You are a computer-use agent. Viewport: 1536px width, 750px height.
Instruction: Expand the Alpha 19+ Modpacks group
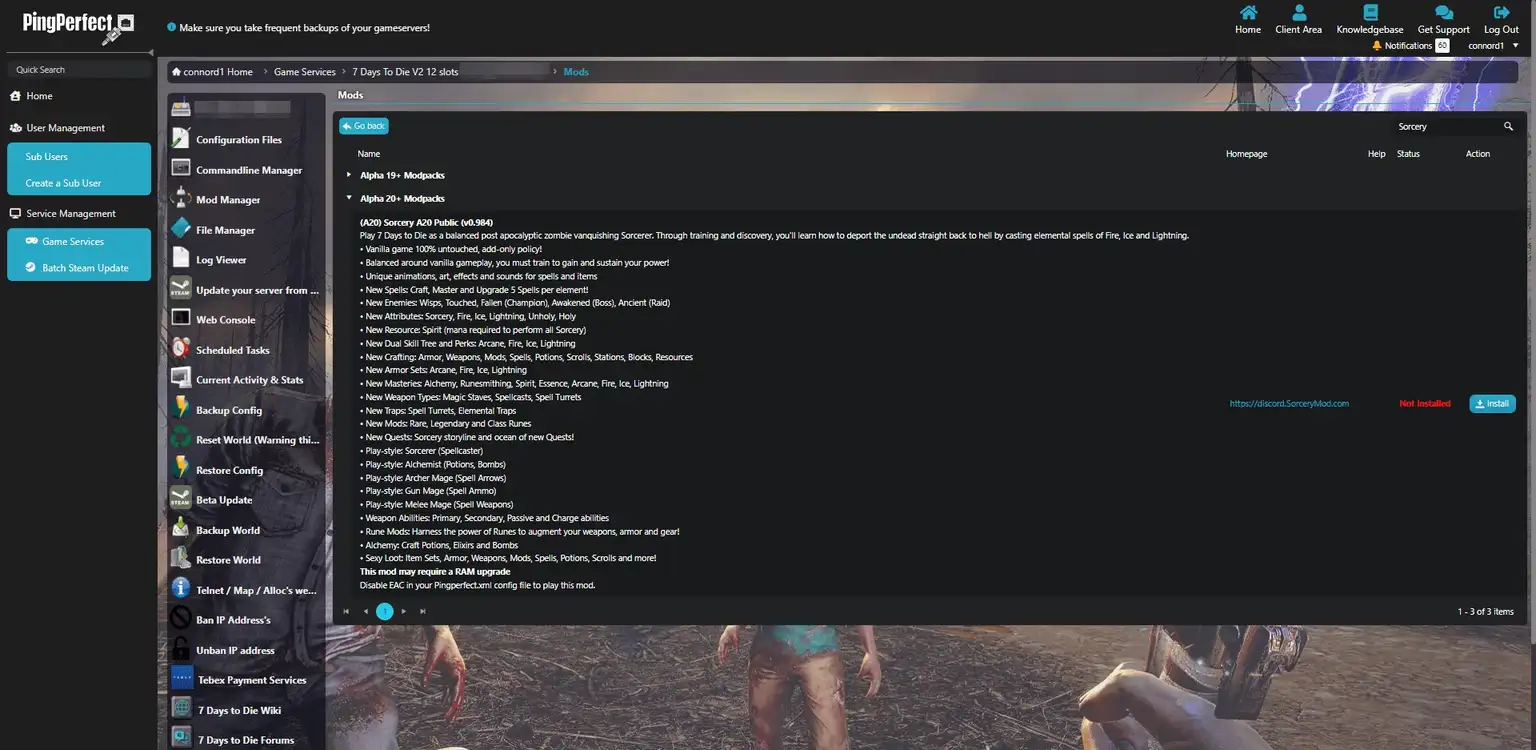(x=349, y=175)
